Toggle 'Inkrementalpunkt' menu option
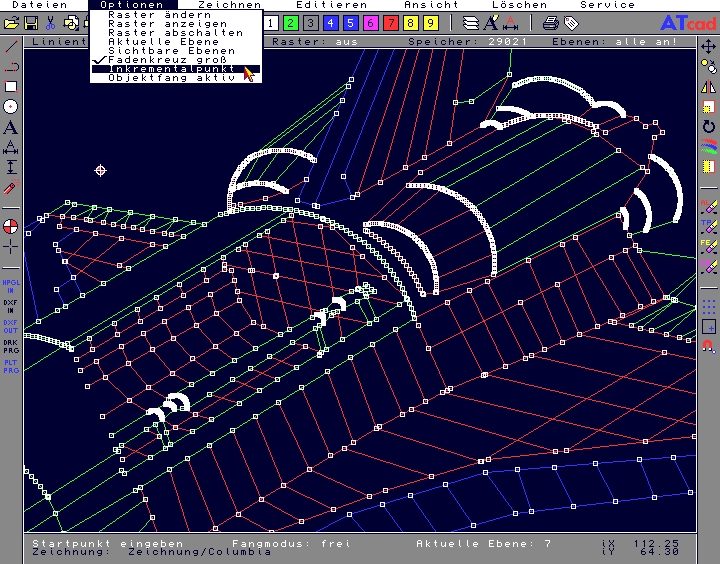 point(175,69)
